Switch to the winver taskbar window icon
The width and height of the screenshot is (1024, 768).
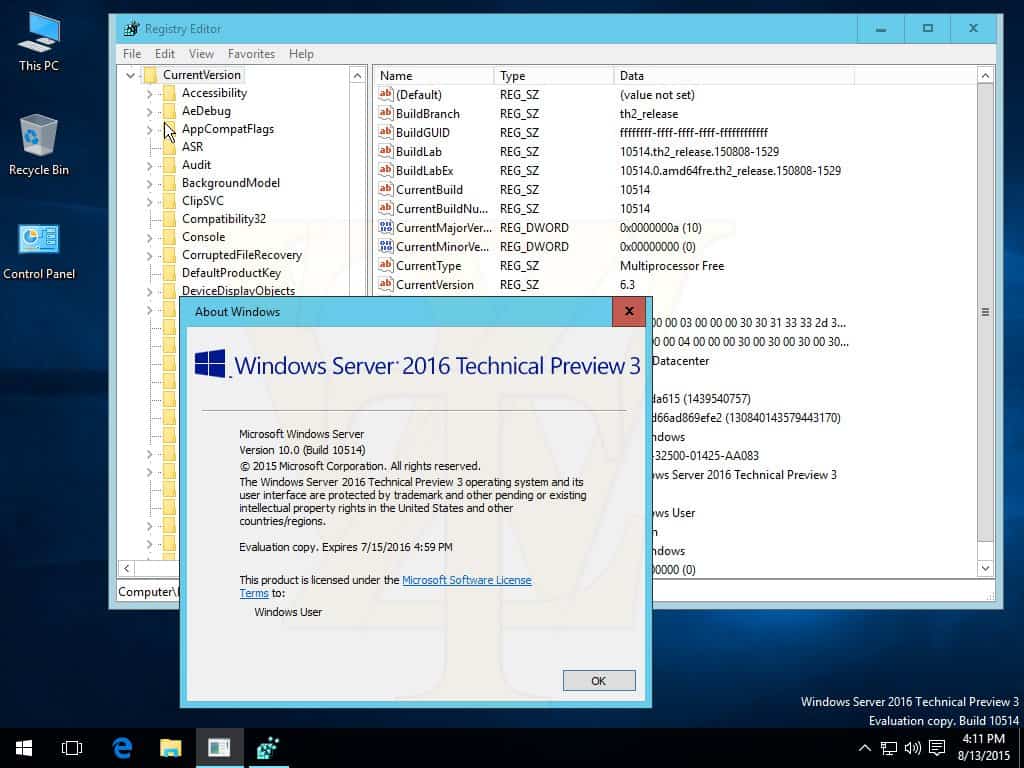pos(219,748)
